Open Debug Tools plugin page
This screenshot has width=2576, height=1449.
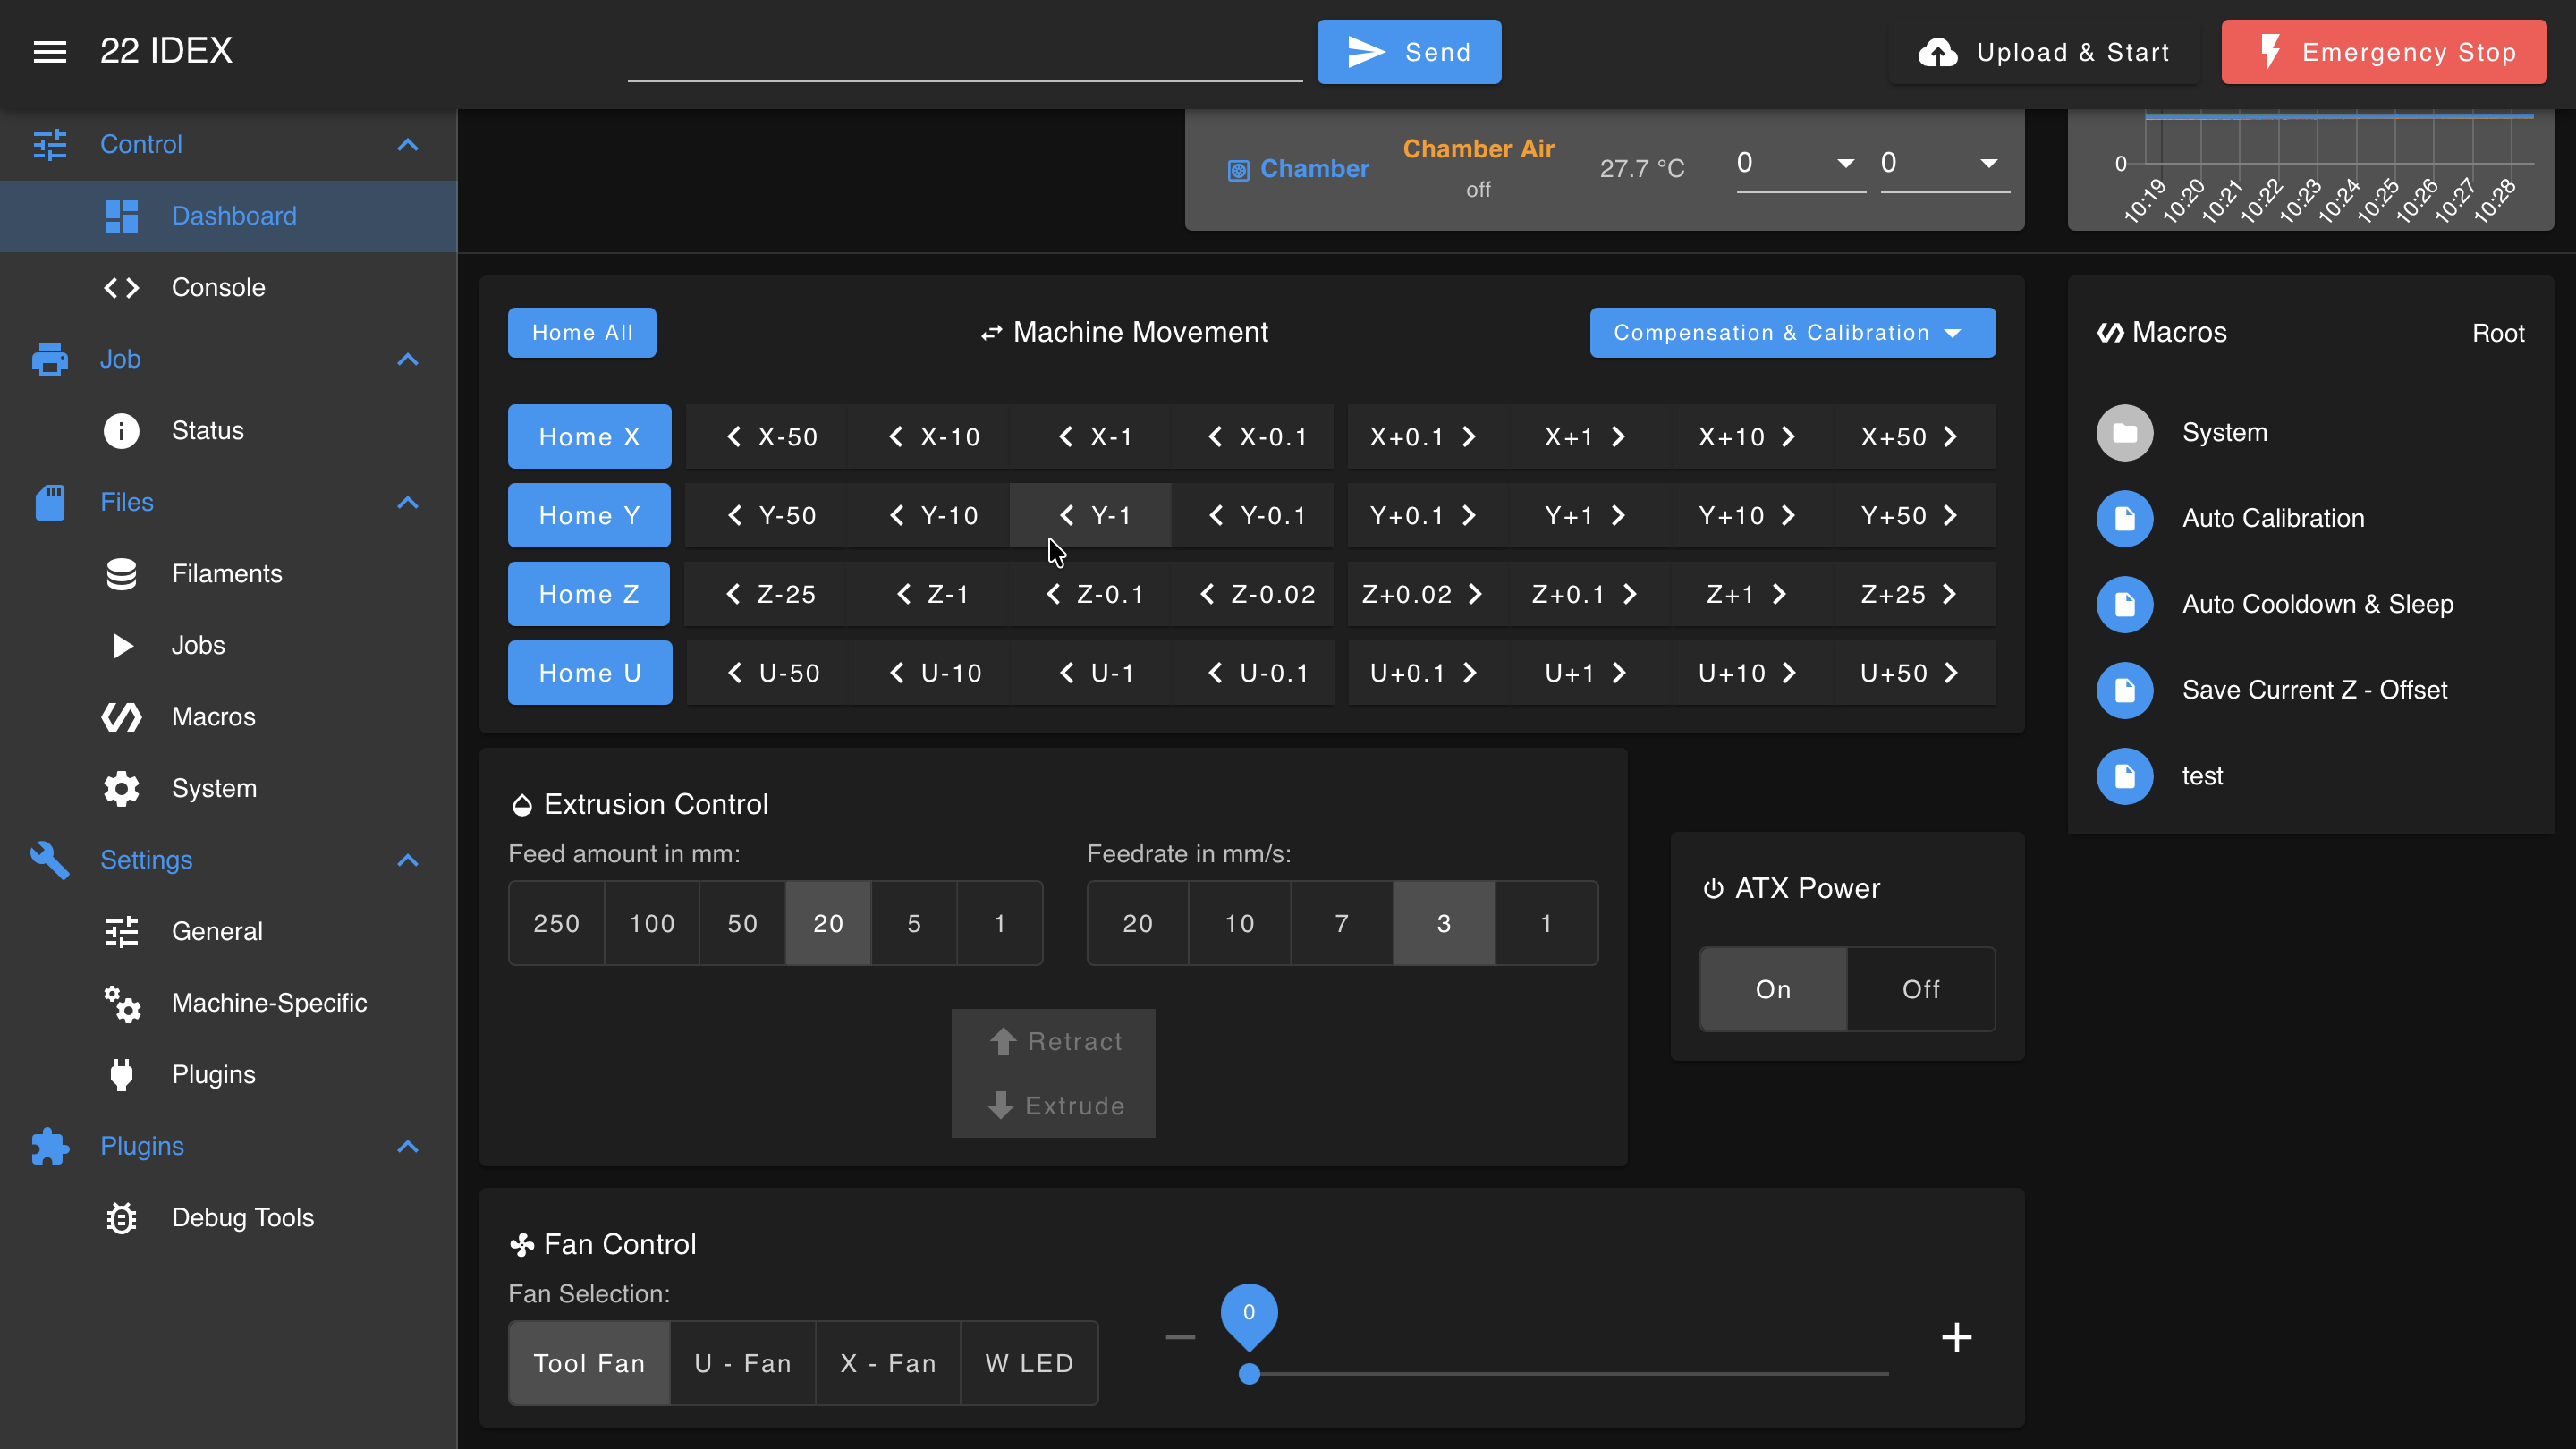point(229,1218)
